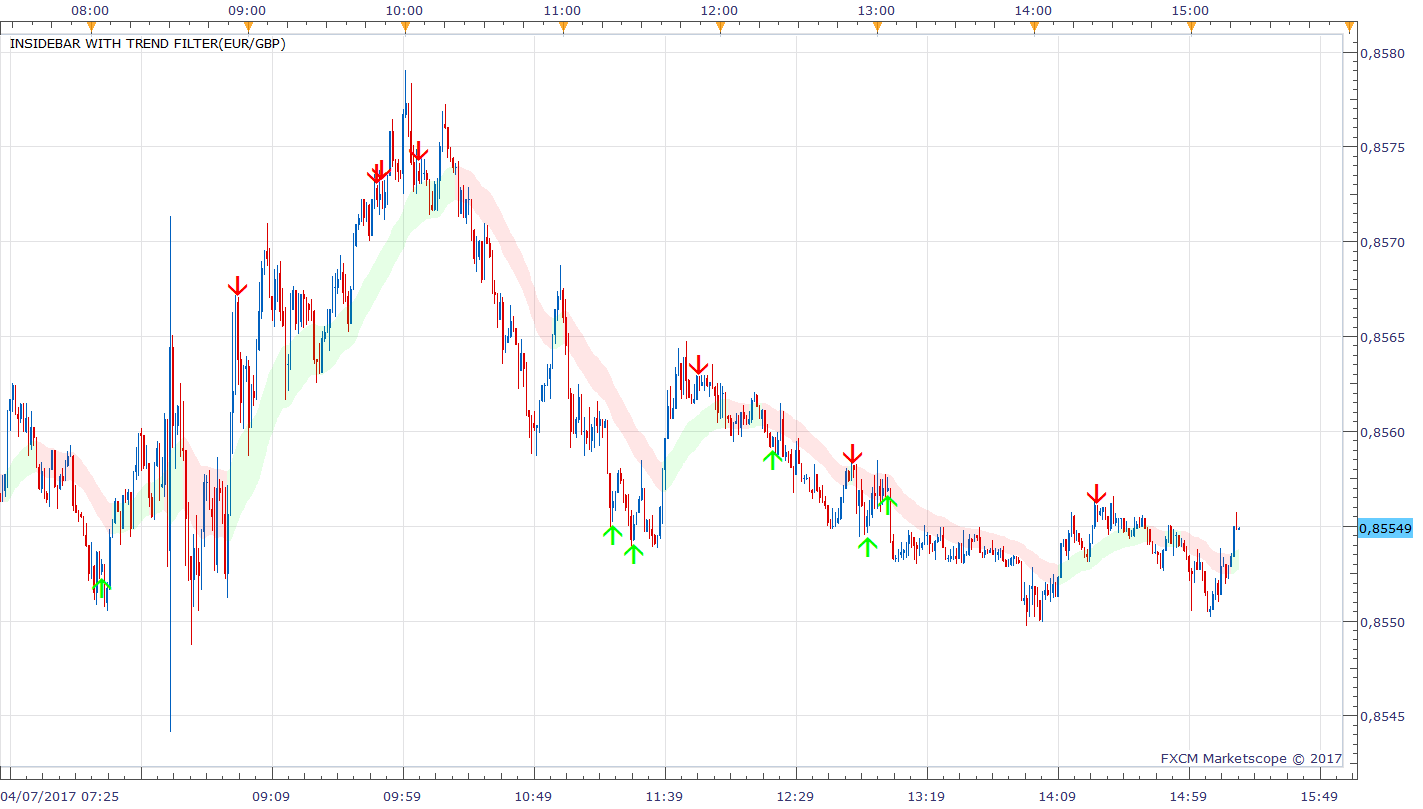Click the 13:19 time axis label
This screenshot has width=1423, height=809.
926,797
